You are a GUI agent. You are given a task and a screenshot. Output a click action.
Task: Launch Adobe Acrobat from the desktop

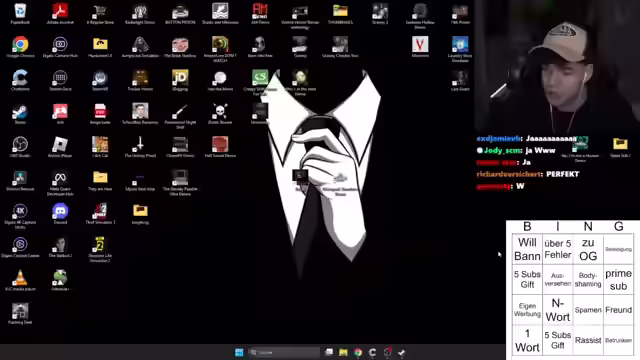60,13
